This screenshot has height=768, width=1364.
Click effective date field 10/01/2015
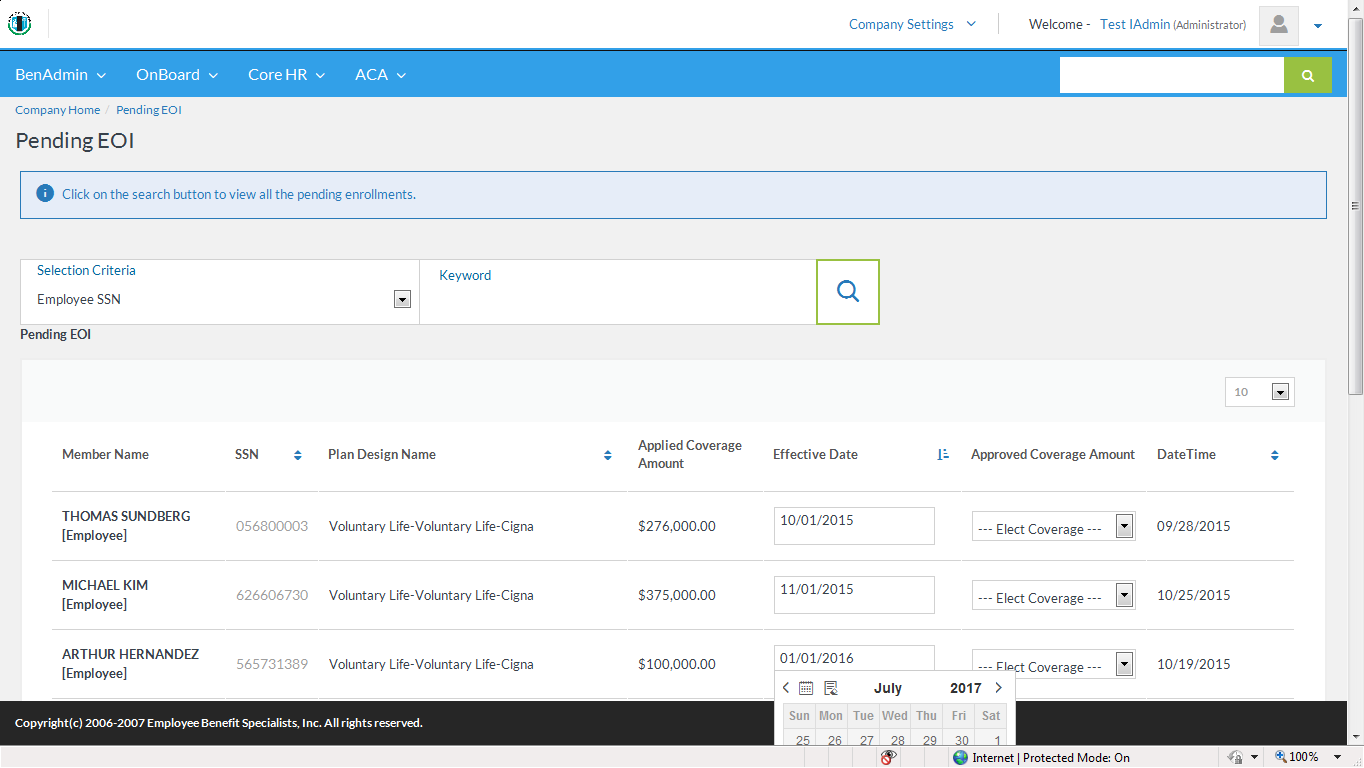tap(854, 526)
